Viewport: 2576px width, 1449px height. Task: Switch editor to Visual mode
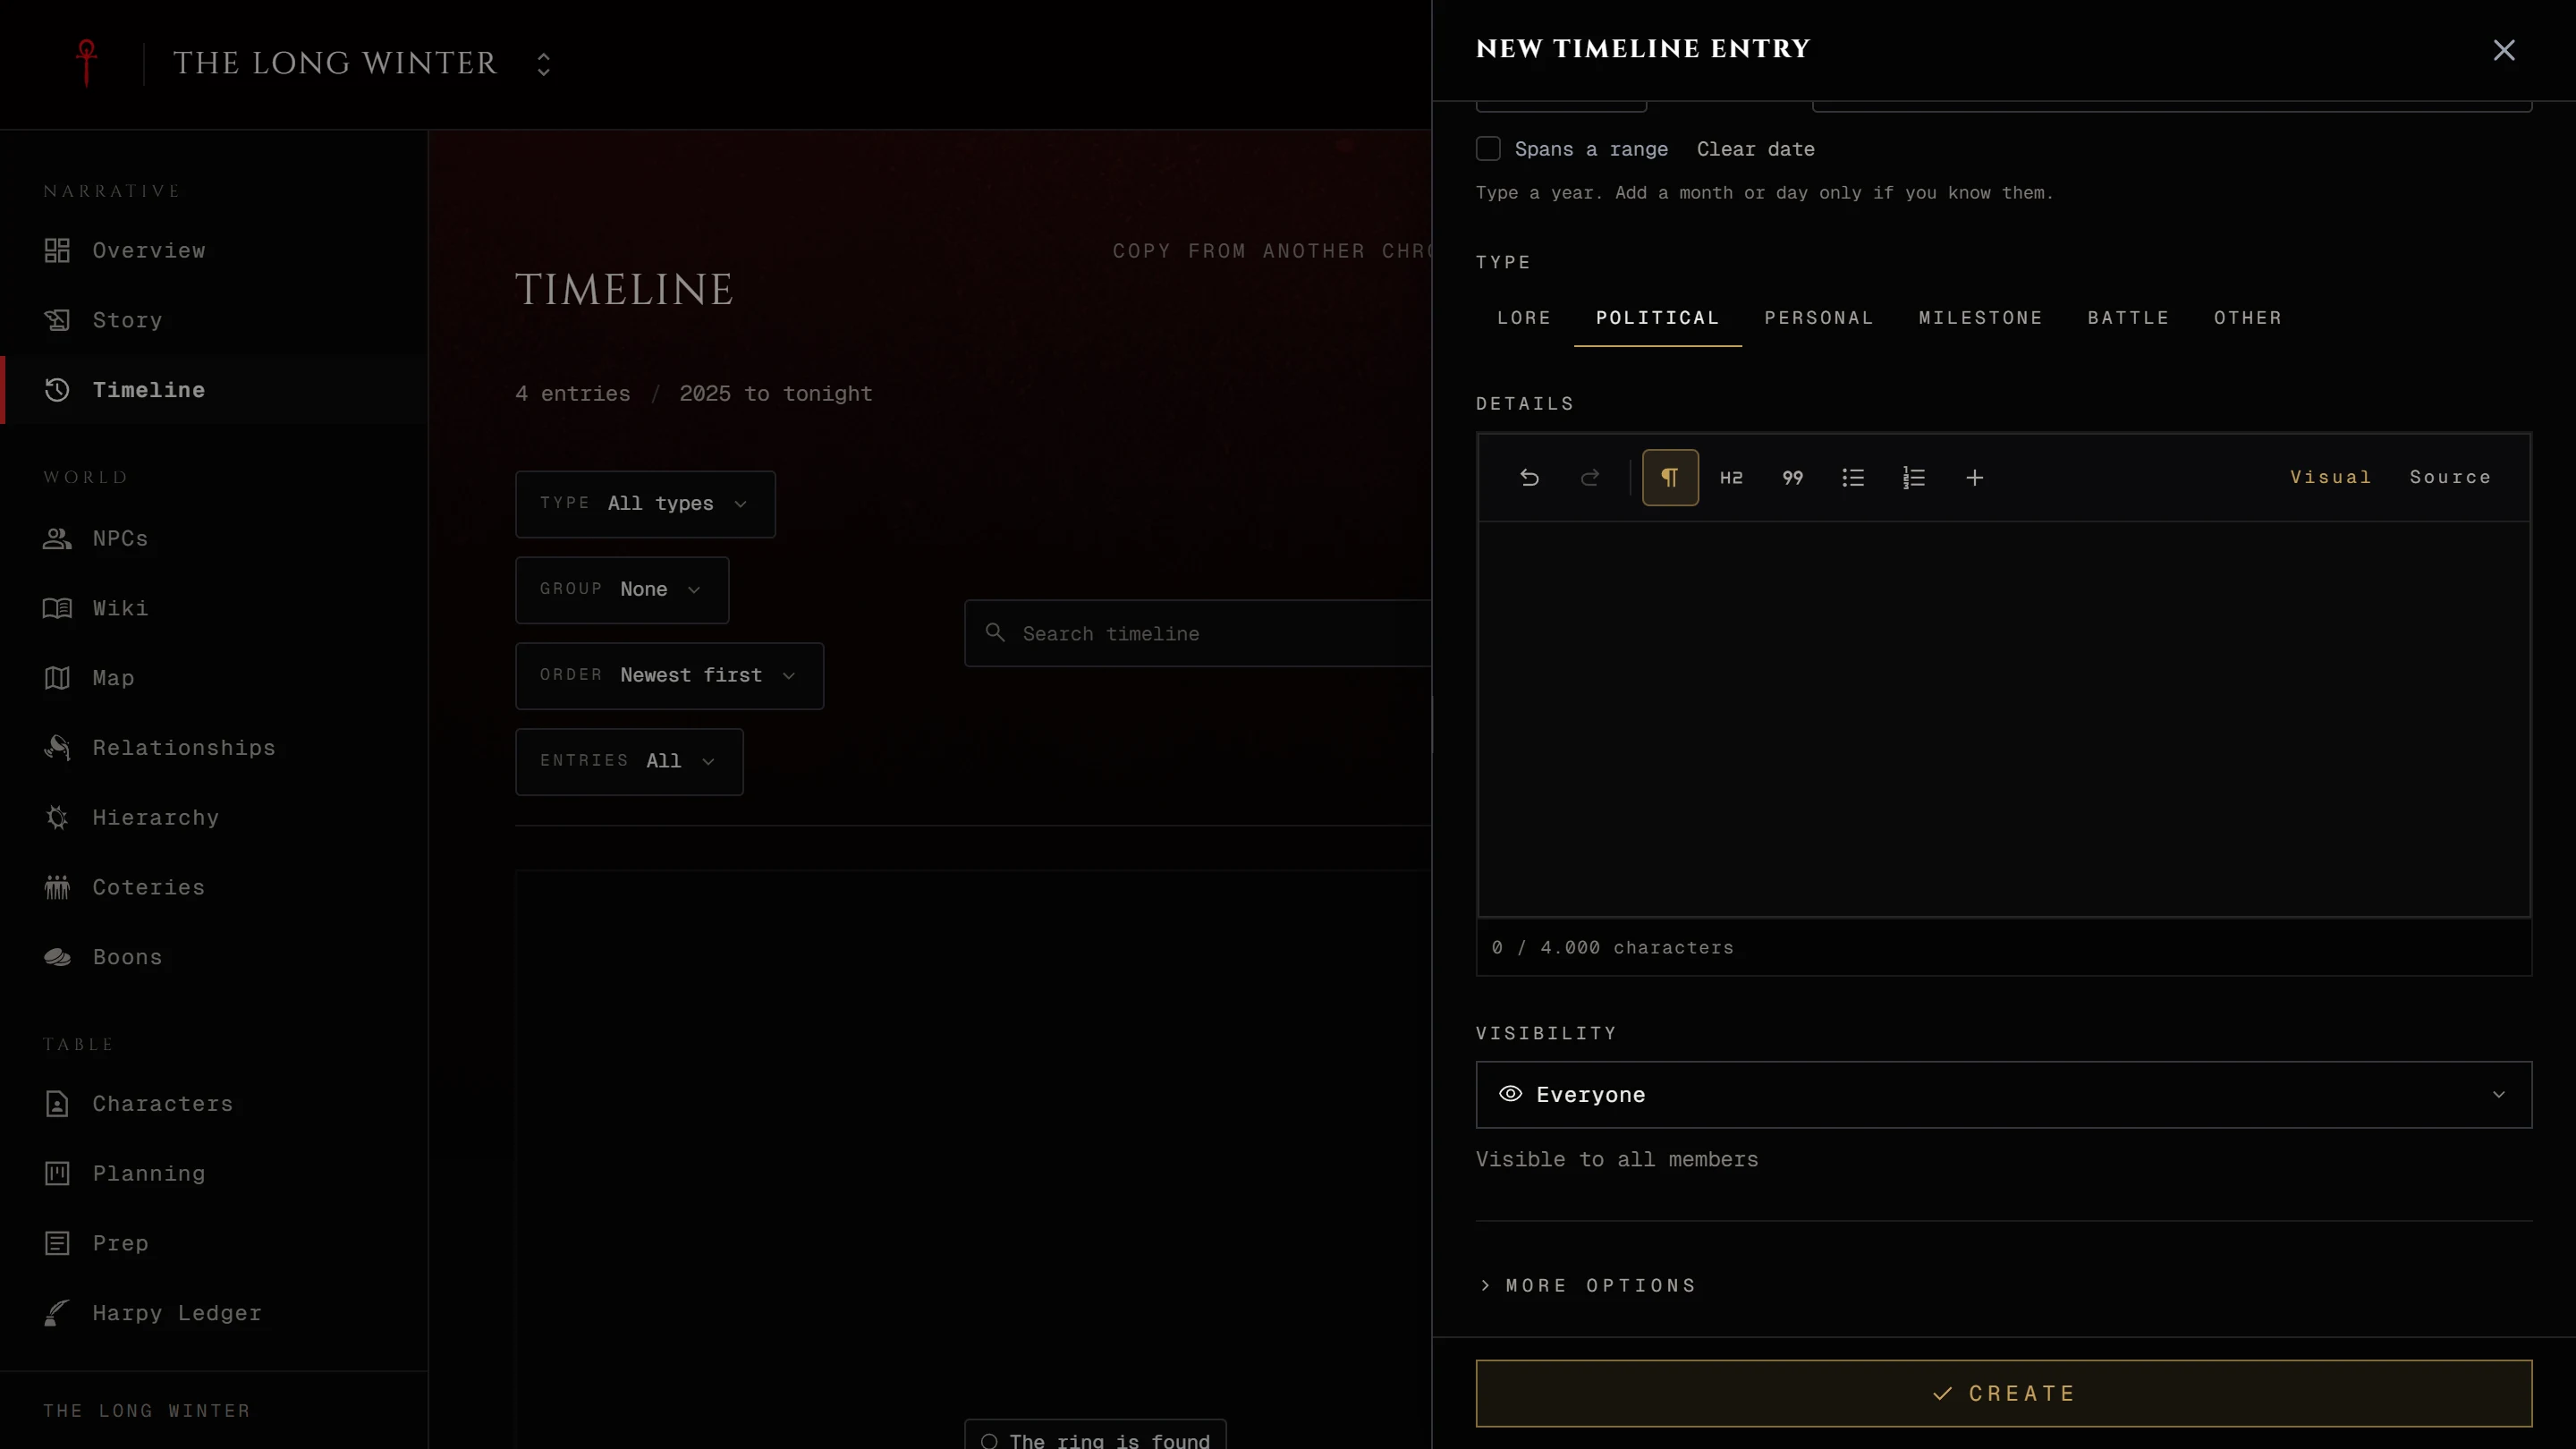(2330, 478)
